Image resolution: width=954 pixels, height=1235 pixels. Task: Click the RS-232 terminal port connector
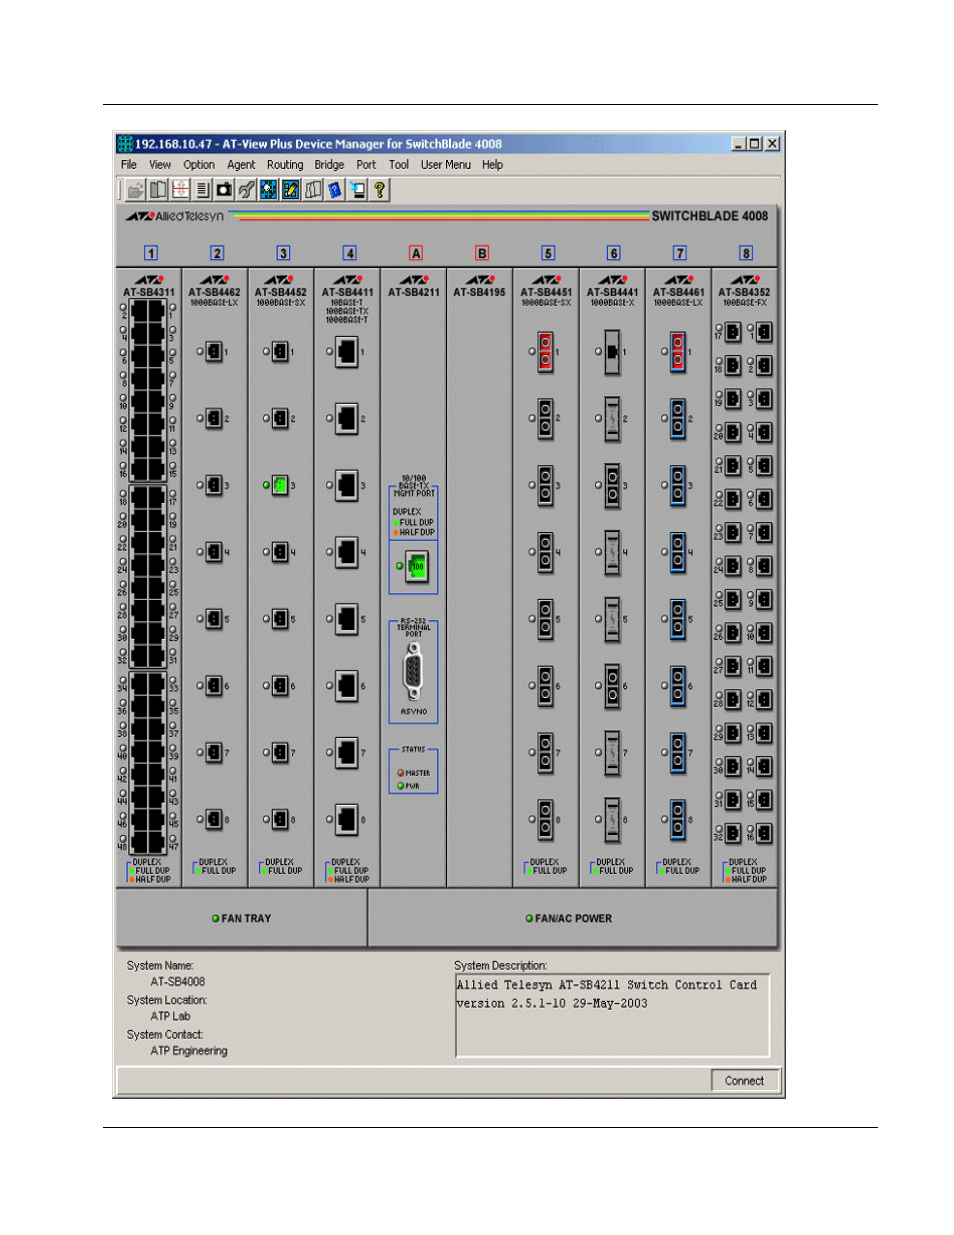click(x=413, y=672)
